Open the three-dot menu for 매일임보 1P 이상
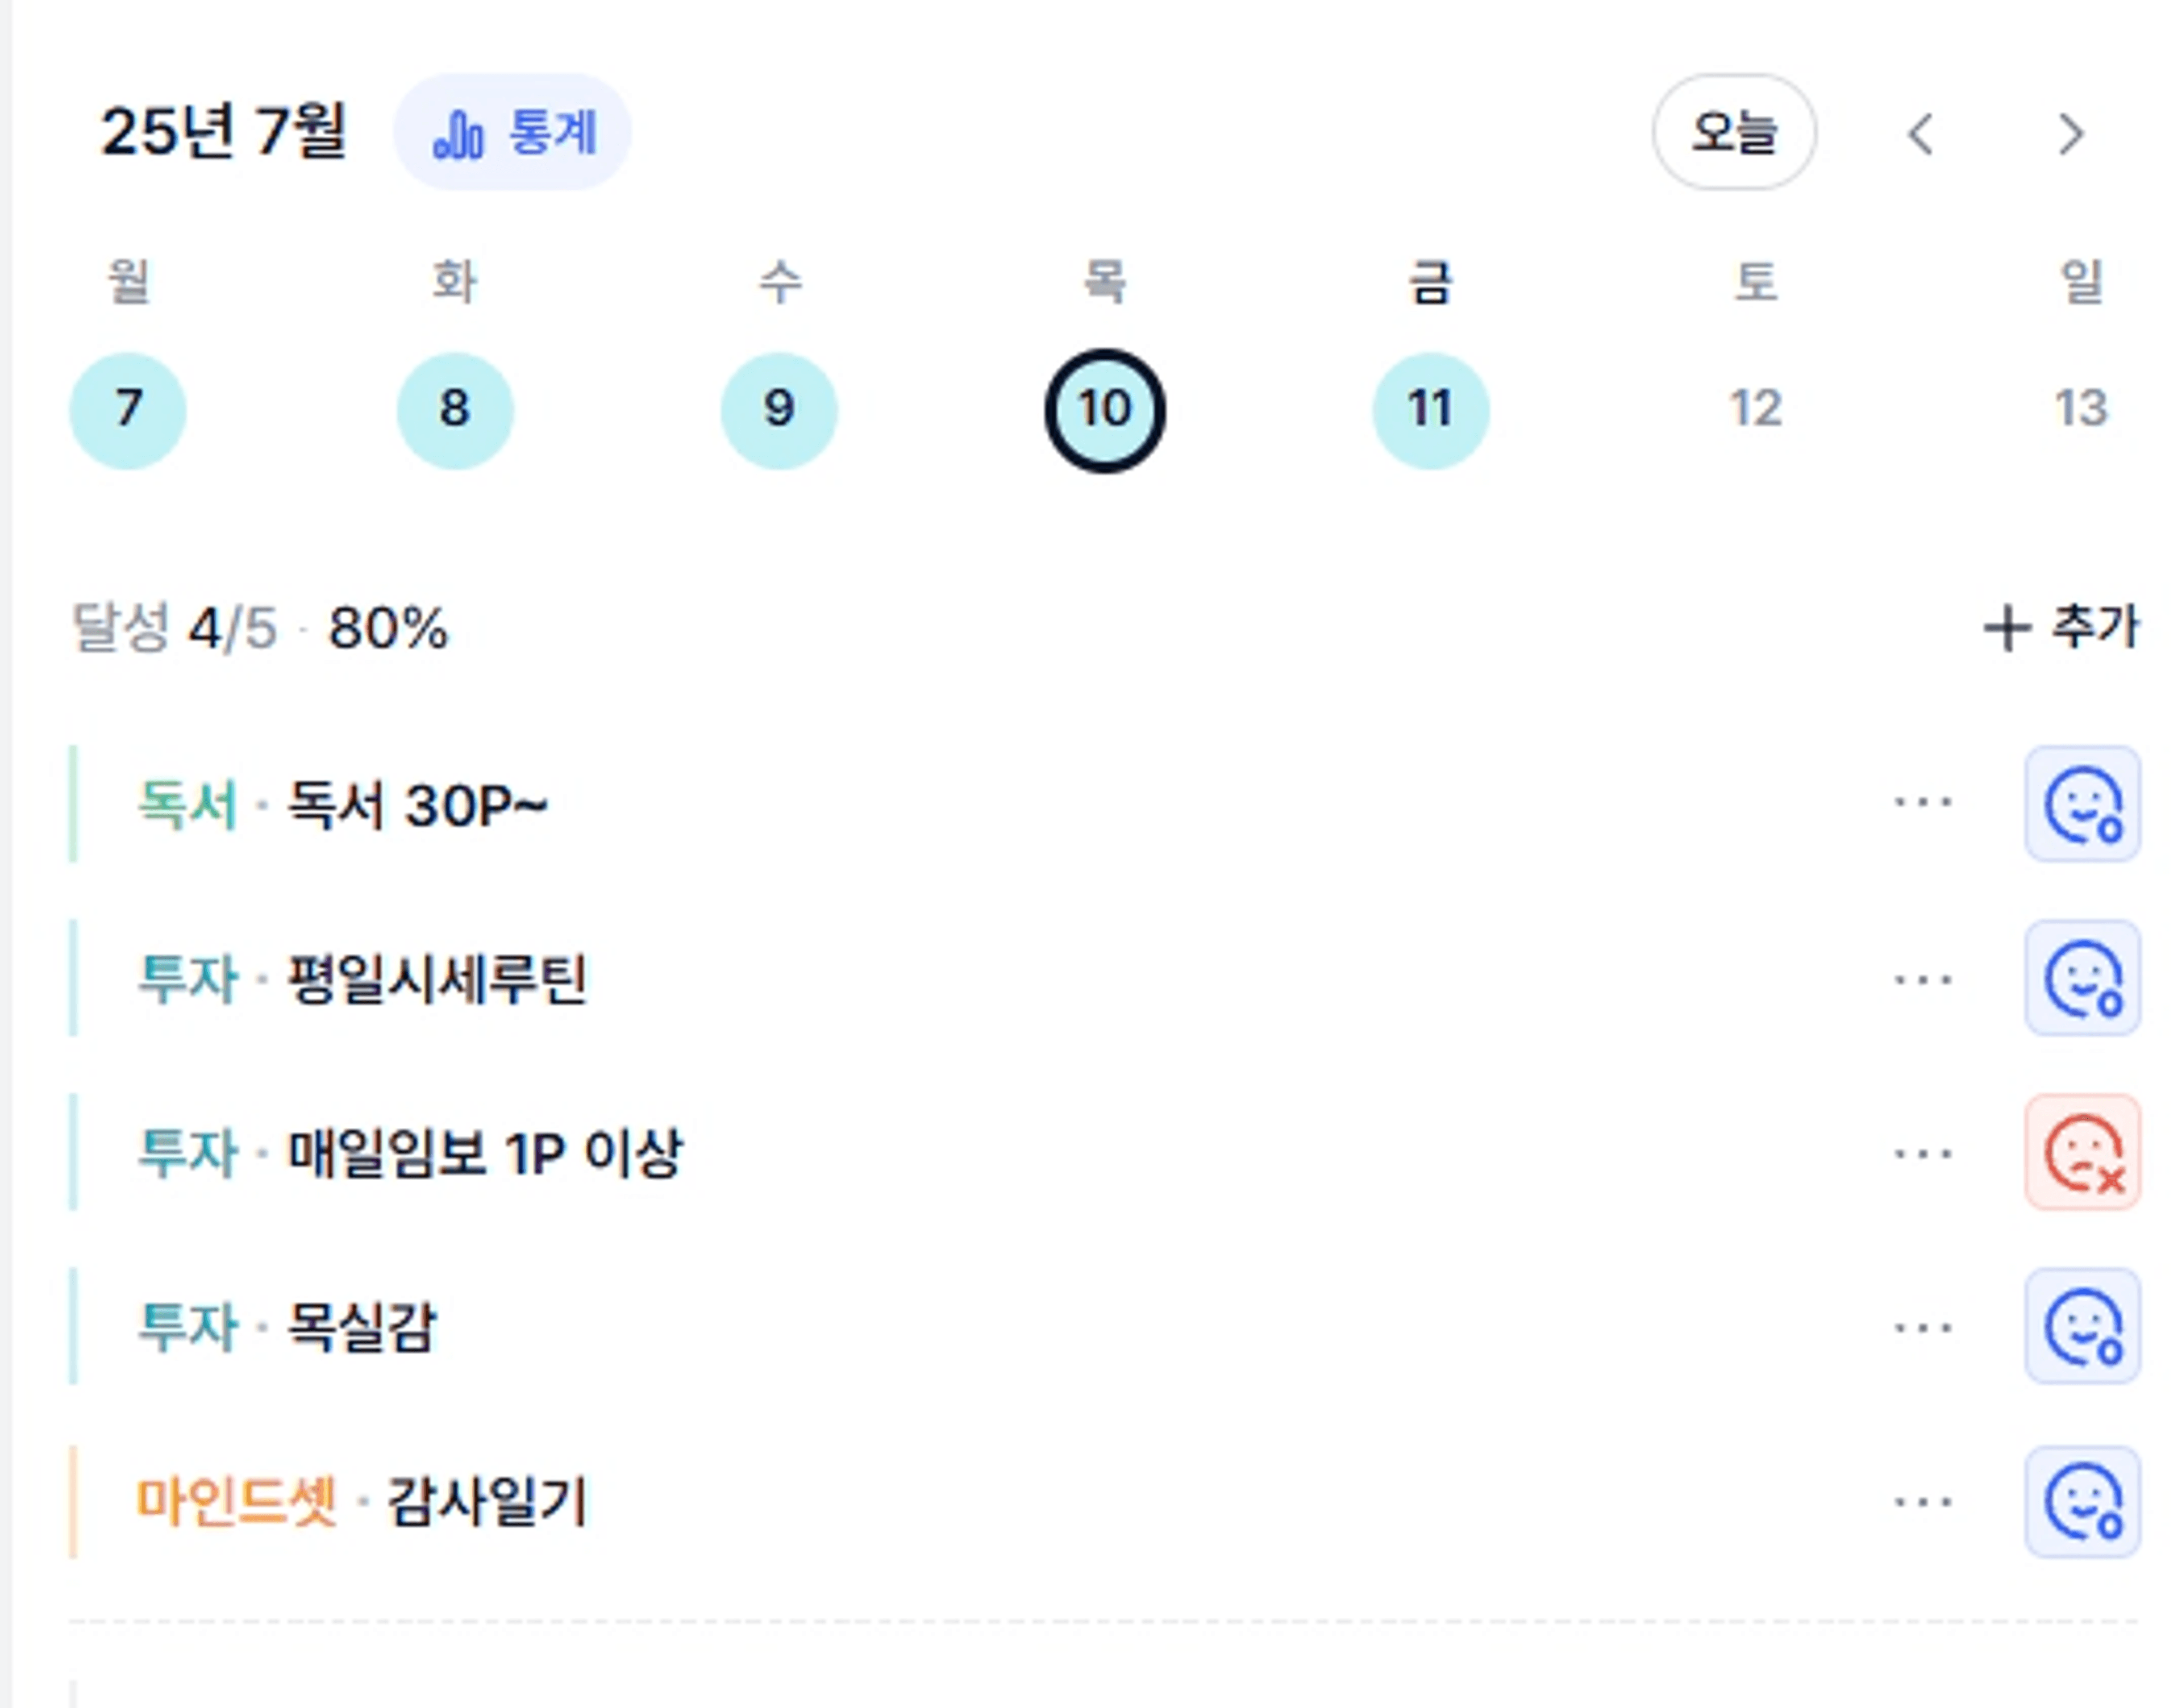The height and width of the screenshot is (1708, 2182). click(x=1923, y=1153)
